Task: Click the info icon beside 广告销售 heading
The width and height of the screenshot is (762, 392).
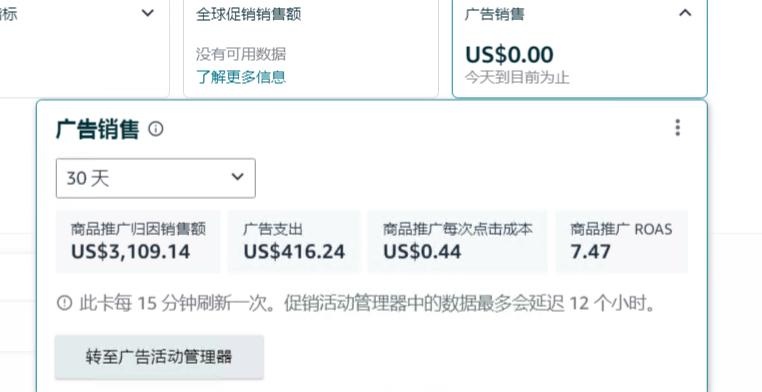Action: pos(156,129)
